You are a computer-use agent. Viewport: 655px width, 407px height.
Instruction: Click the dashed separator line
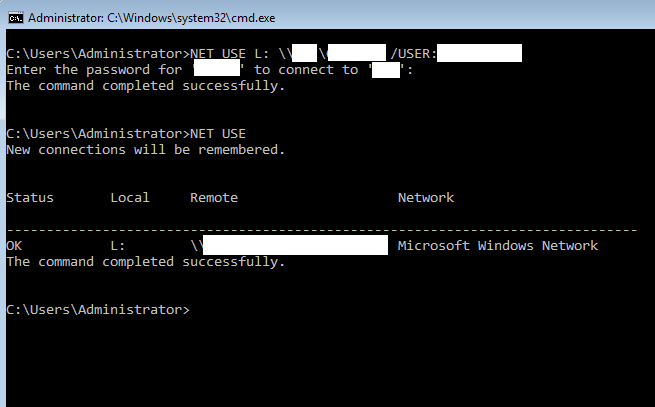(x=320, y=229)
